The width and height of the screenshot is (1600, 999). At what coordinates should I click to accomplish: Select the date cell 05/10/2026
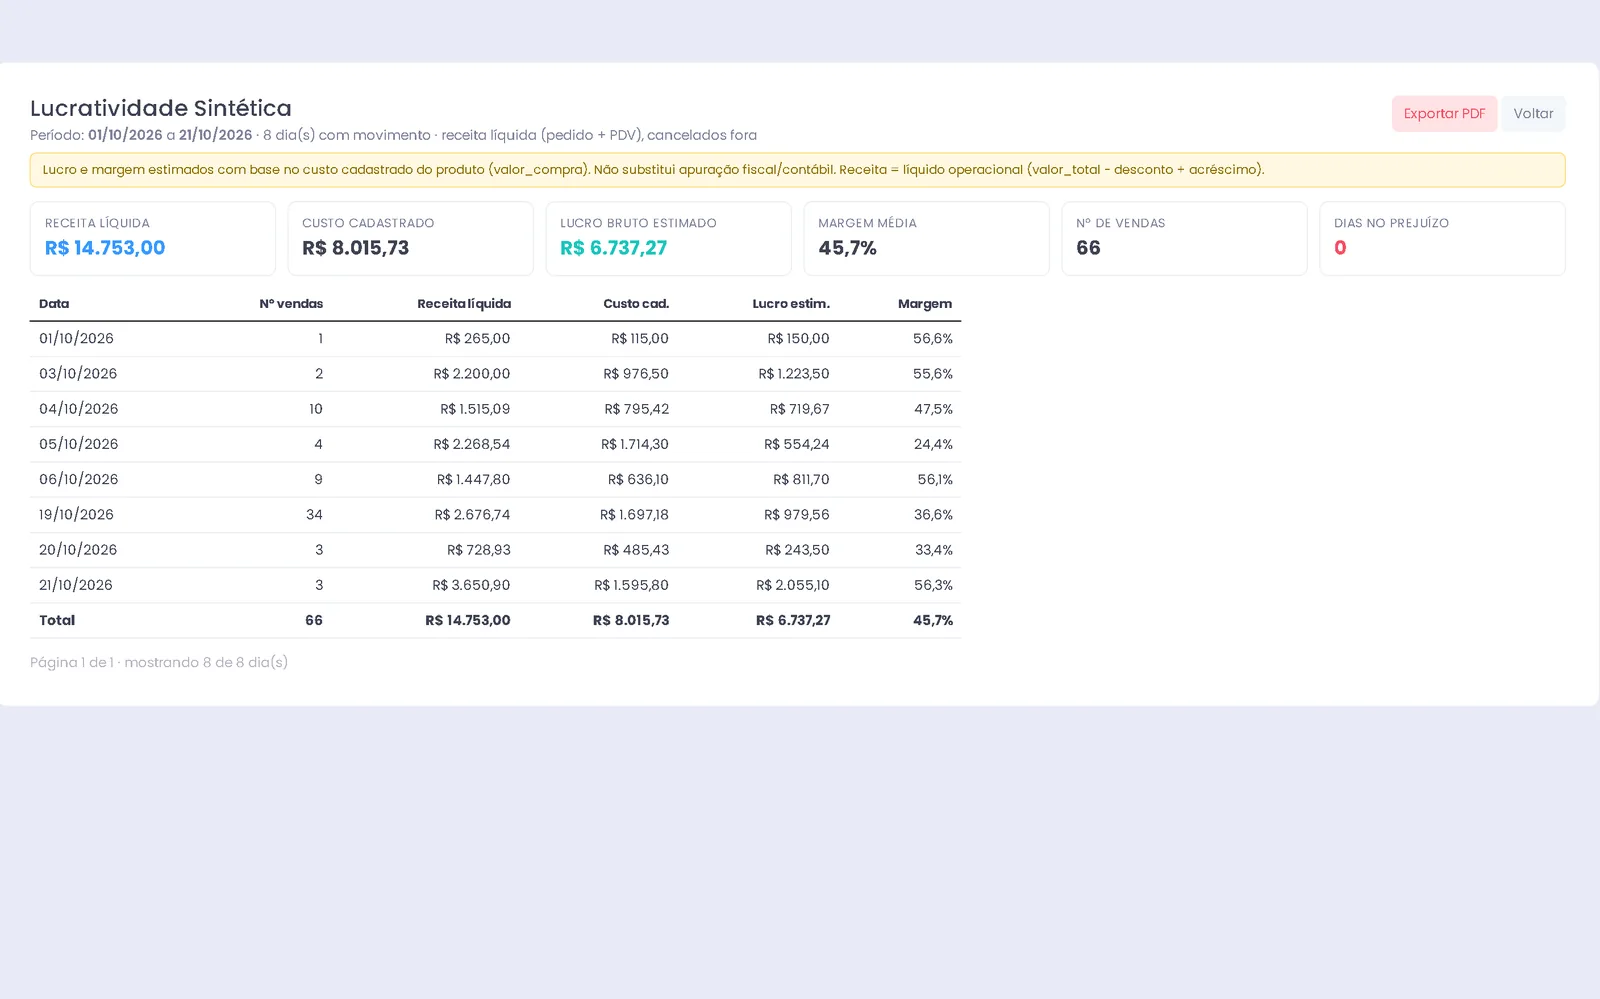coord(78,444)
